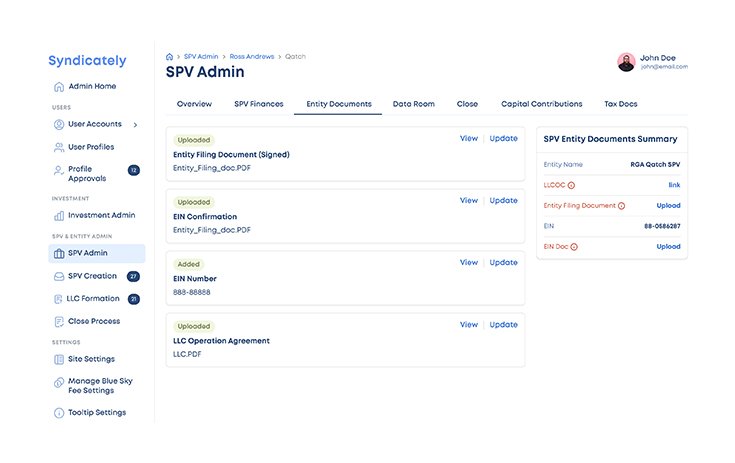Click the Admin Home sidebar icon

[x=59, y=87]
